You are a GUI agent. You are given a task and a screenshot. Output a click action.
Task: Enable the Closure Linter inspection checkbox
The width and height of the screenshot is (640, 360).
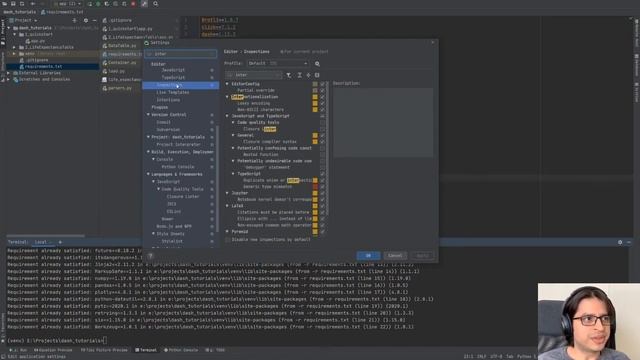point(322,129)
